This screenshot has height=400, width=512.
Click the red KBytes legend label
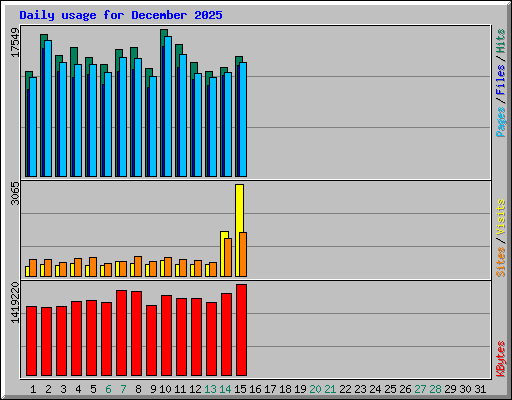click(x=501, y=359)
